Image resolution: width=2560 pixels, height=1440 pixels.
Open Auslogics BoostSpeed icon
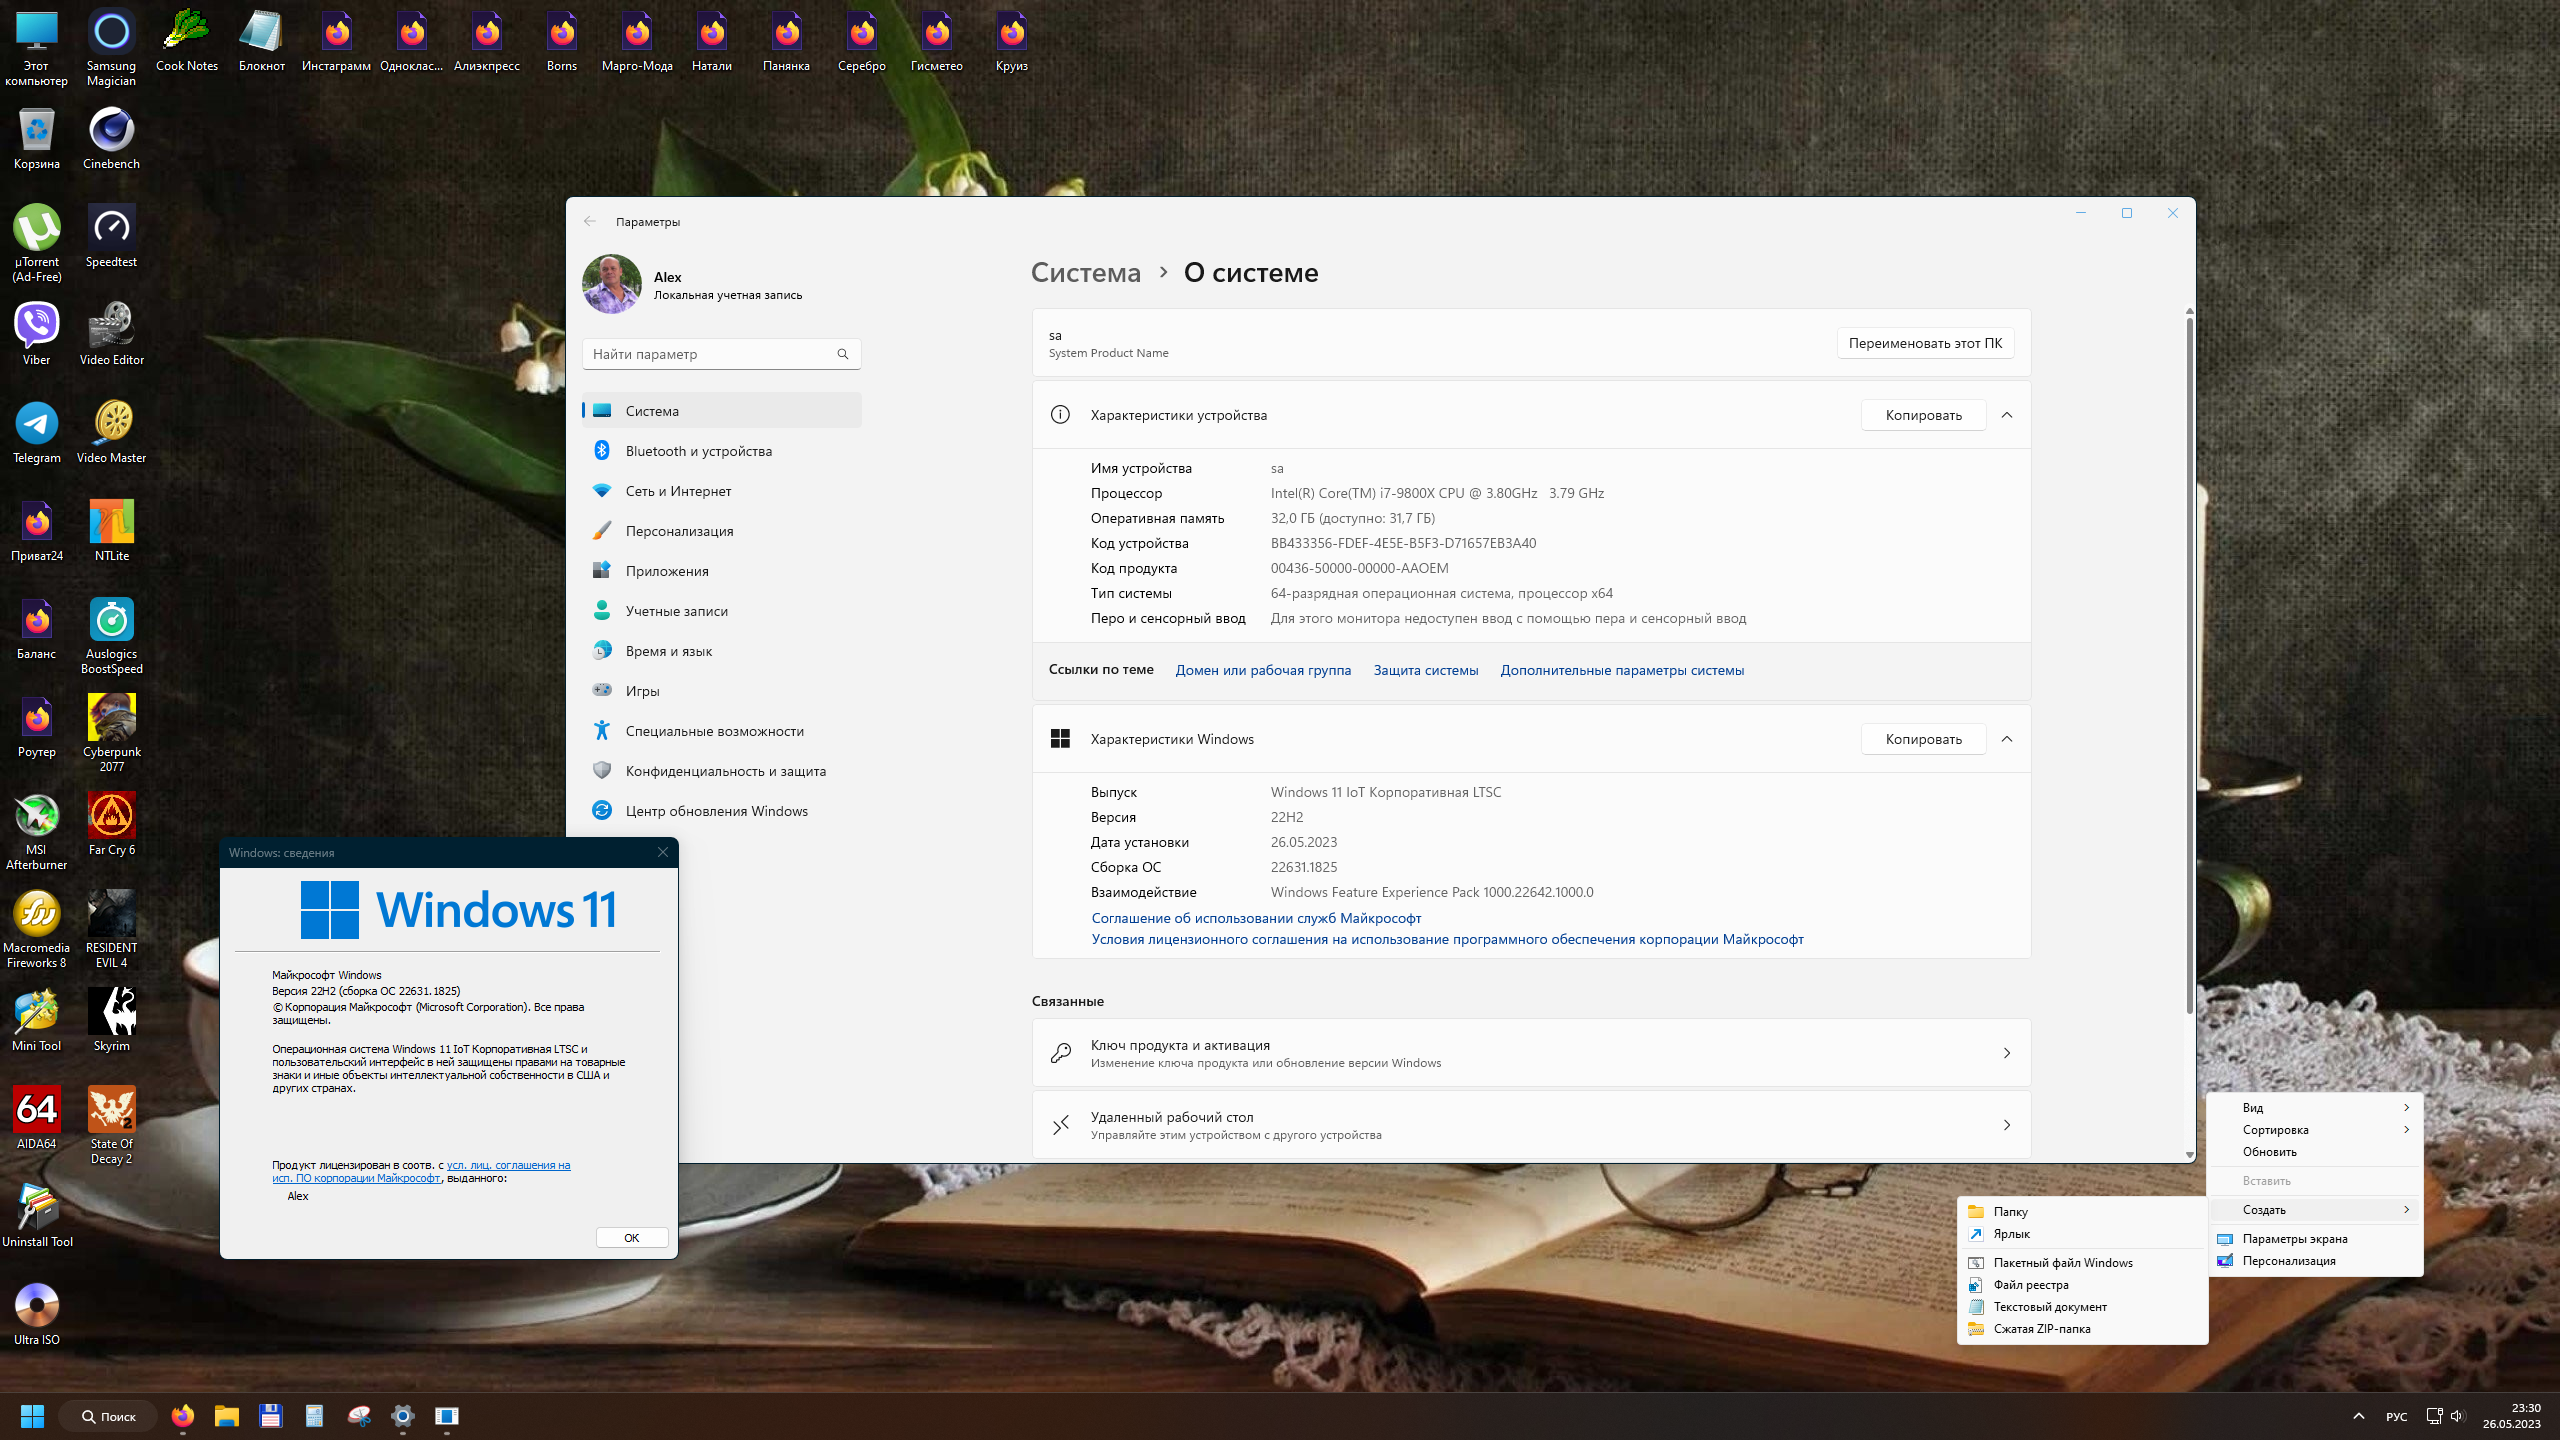[x=111, y=635]
